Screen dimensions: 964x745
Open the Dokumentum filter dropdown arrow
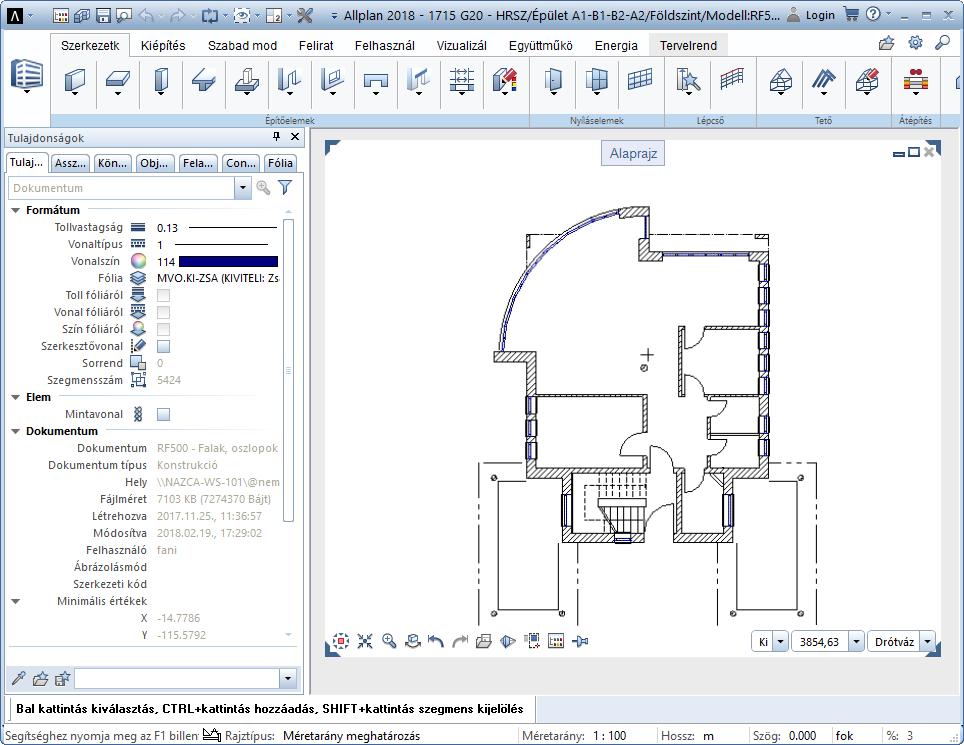tap(243, 187)
